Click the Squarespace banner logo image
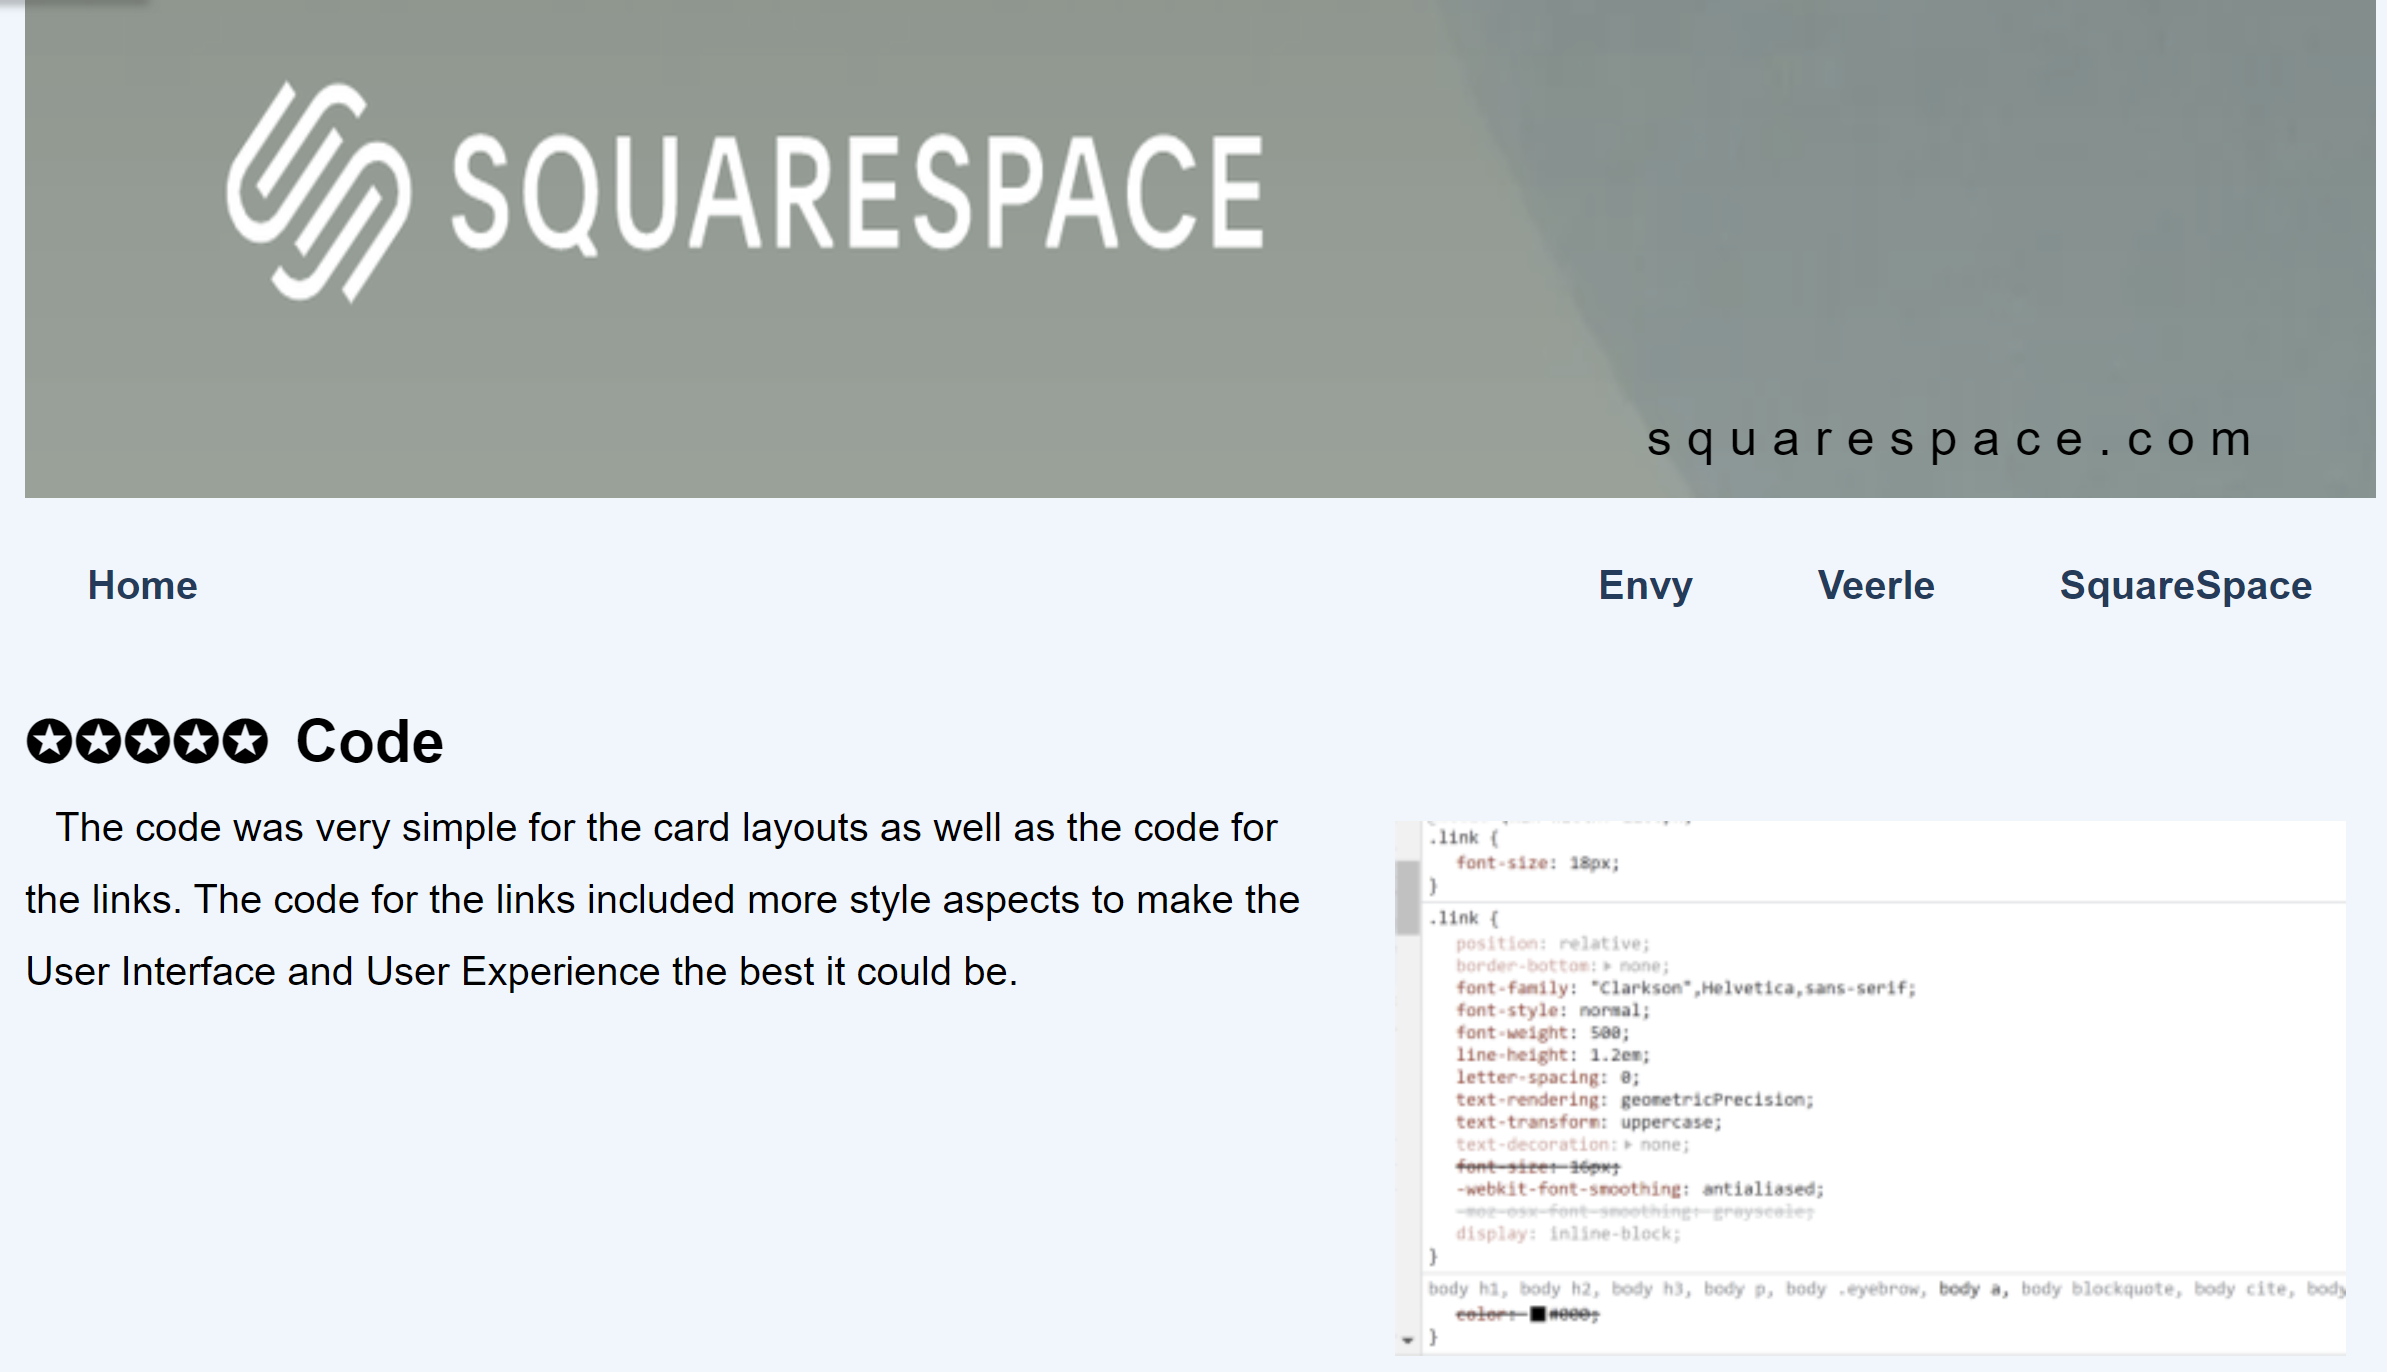The image size is (2387, 1372). click(x=745, y=192)
